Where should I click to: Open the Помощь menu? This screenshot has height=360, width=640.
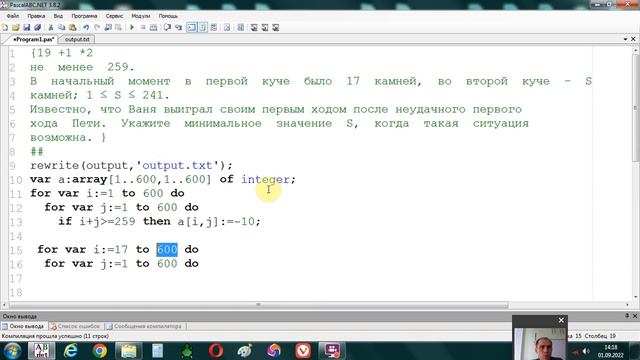[x=168, y=16]
